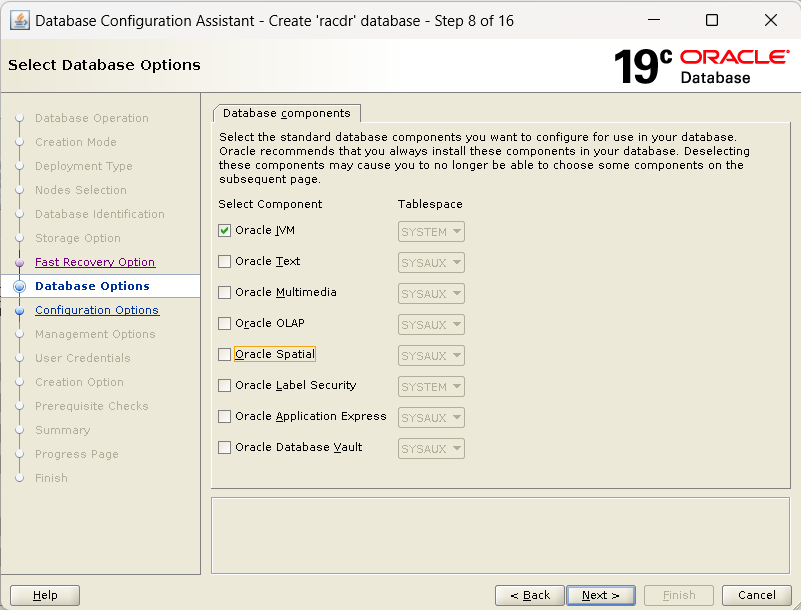The height and width of the screenshot is (610, 801).
Task: Click the Tablespace column heading
Action: [x=430, y=204]
